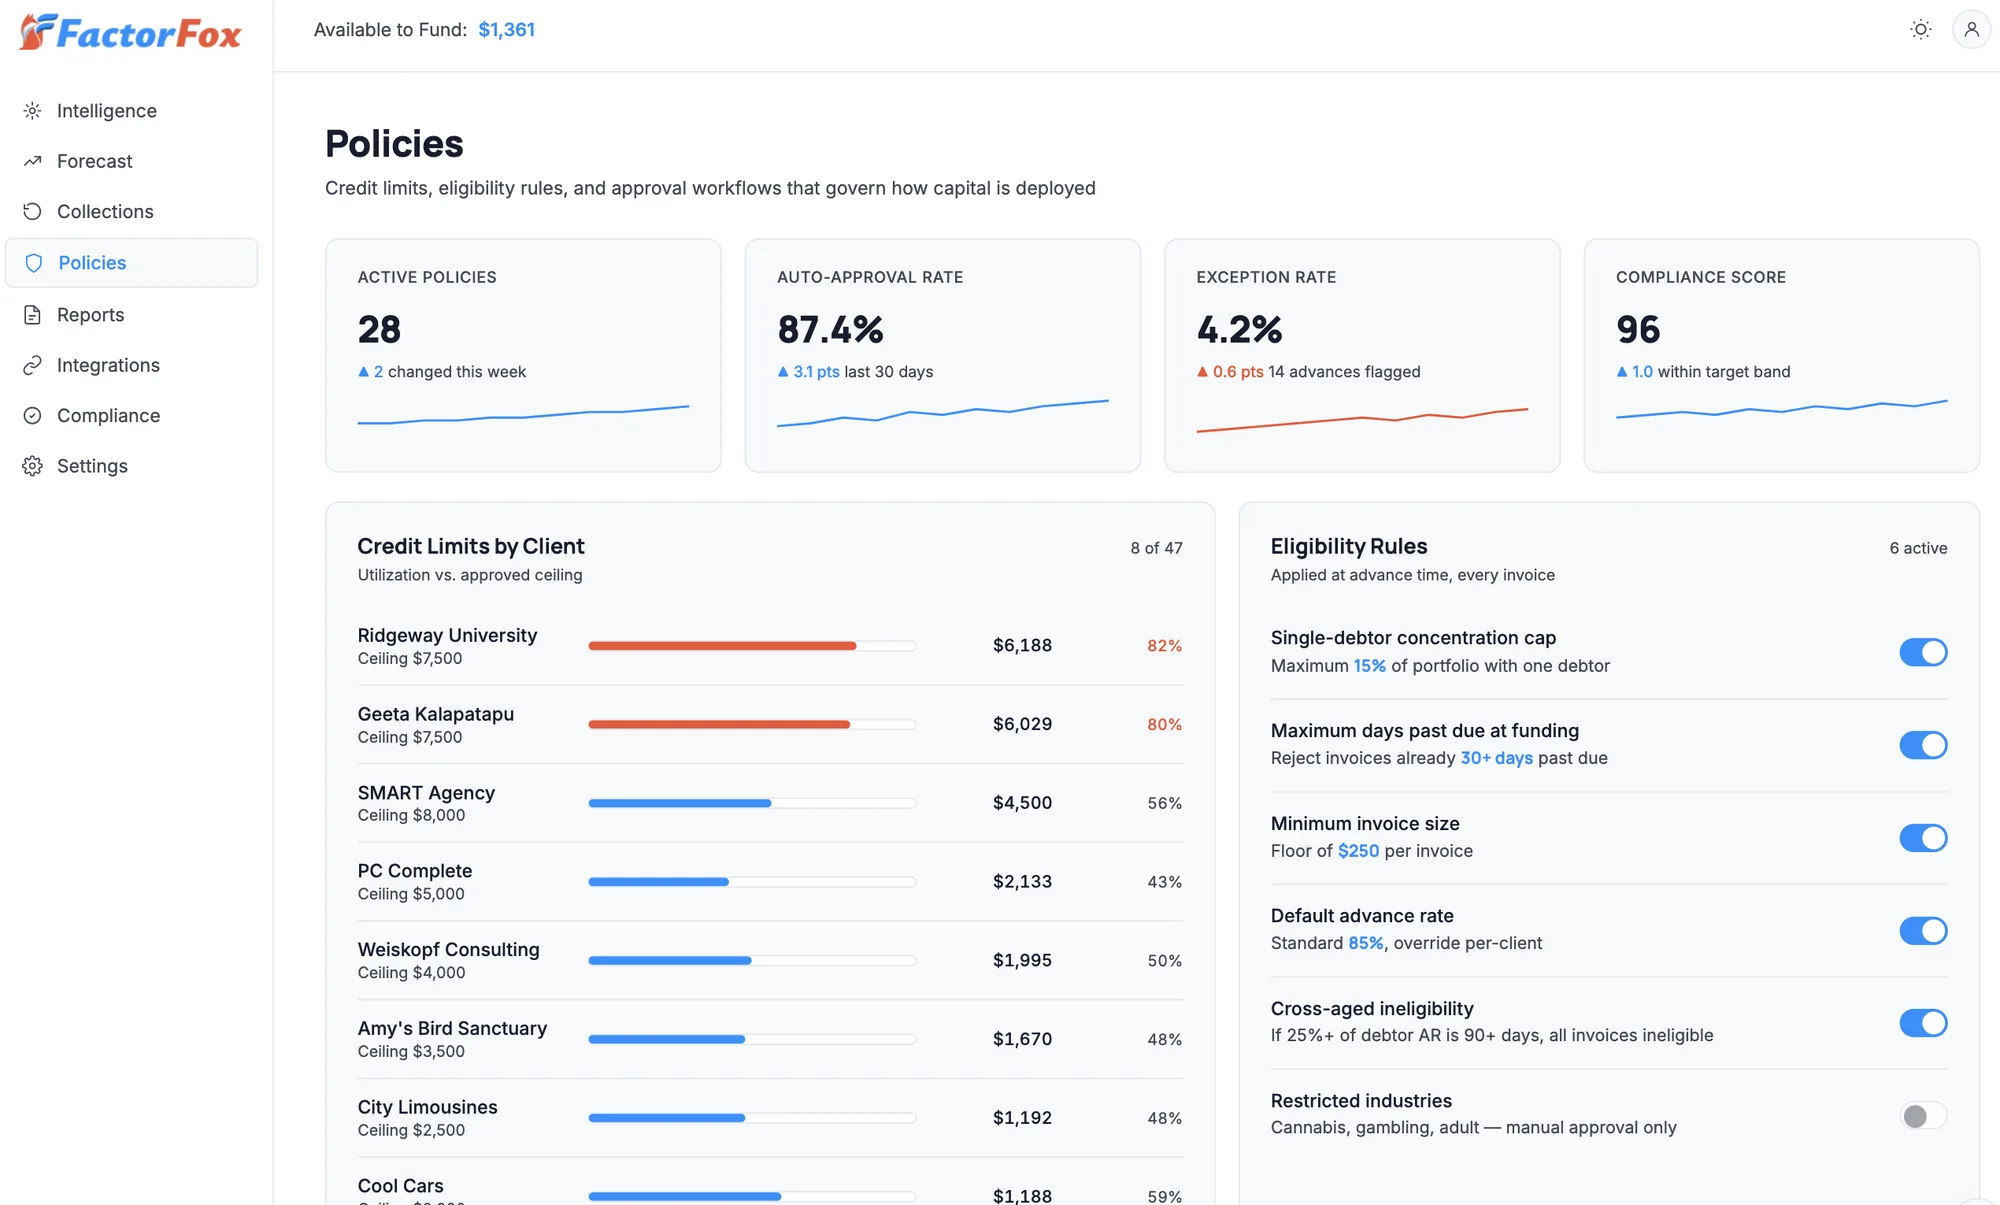Click SMART Agency's $4,500 balance
The image size is (2000, 1205).
coord(1022,803)
